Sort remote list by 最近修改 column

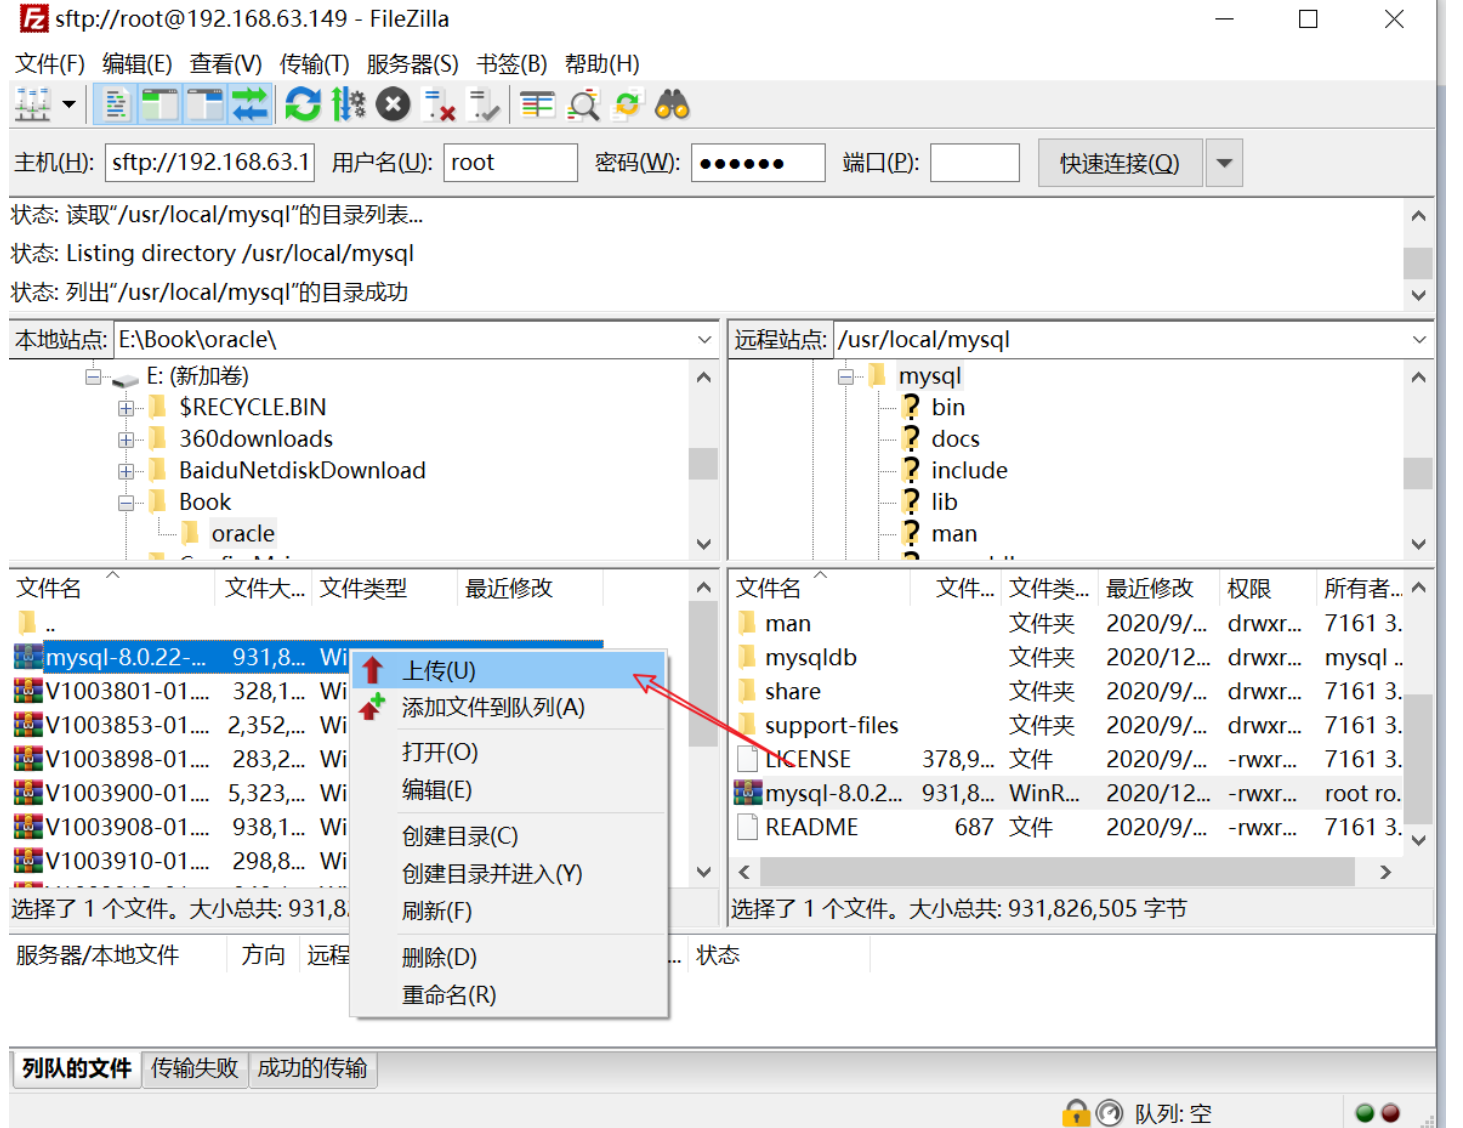(1158, 588)
